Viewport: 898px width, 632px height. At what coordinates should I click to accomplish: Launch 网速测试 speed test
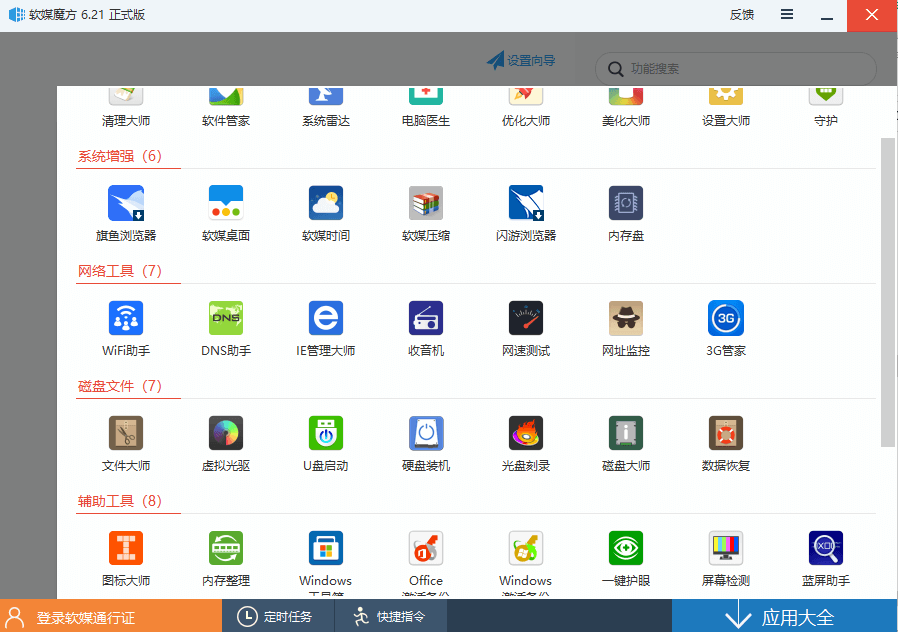point(526,318)
